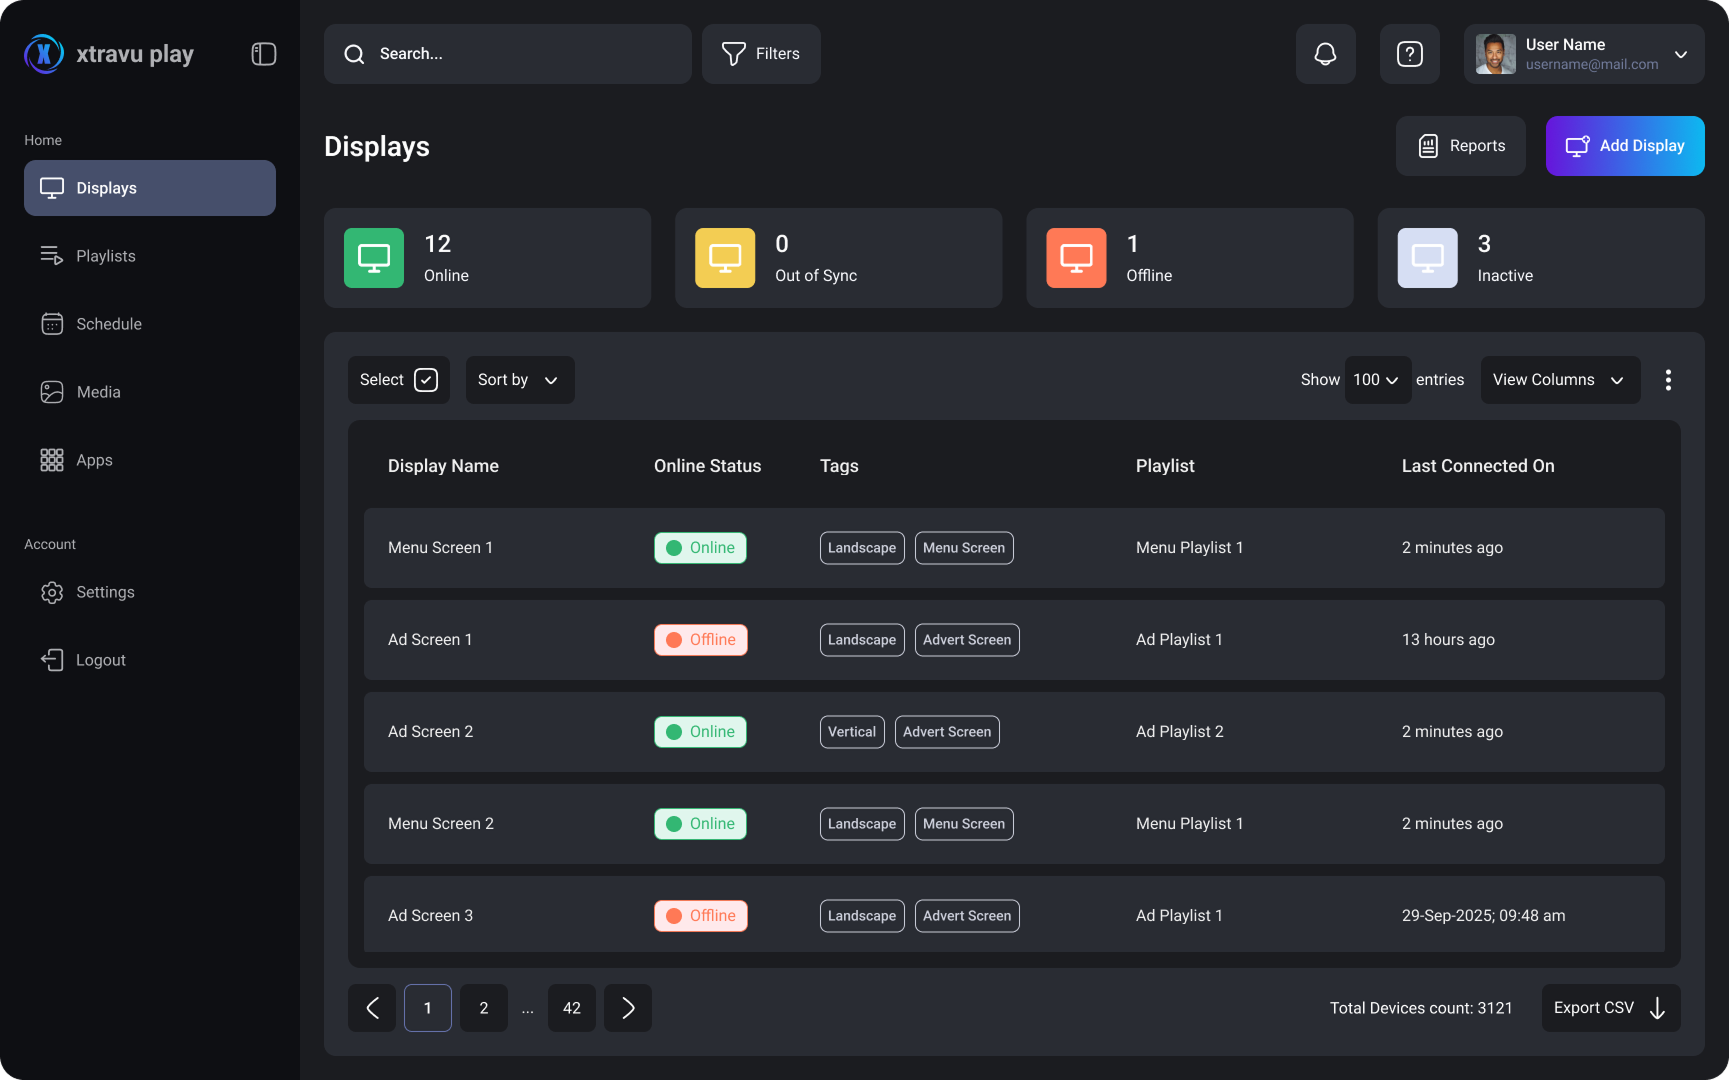Expand View Columns dropdown
This screenshot has height=1080, width=1729.
1560,380
